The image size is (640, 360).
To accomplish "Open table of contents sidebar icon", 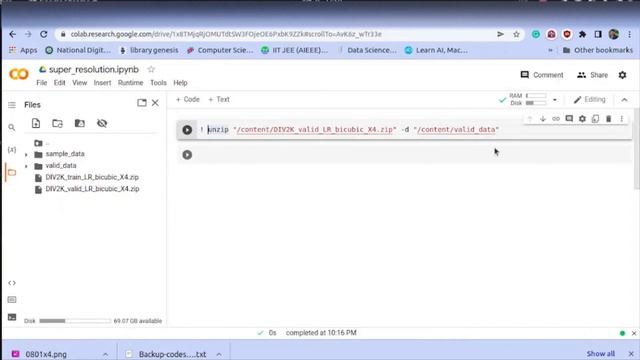I will coord(12,105).
